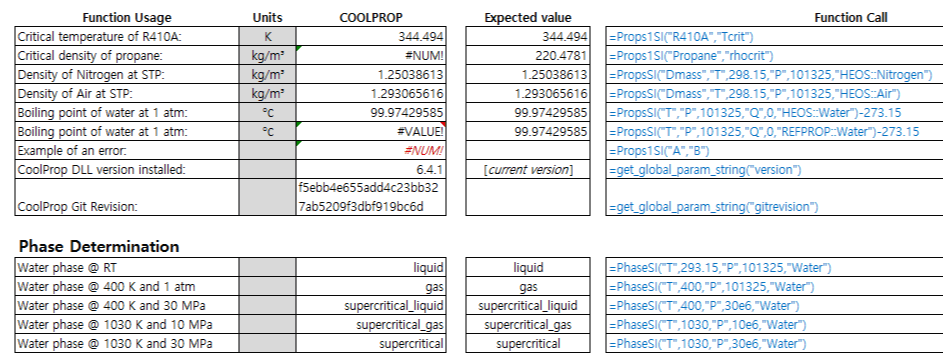Select the Props1SI R410A Tcrit formula cell
The image size is (943, 362).
point(775,37)
